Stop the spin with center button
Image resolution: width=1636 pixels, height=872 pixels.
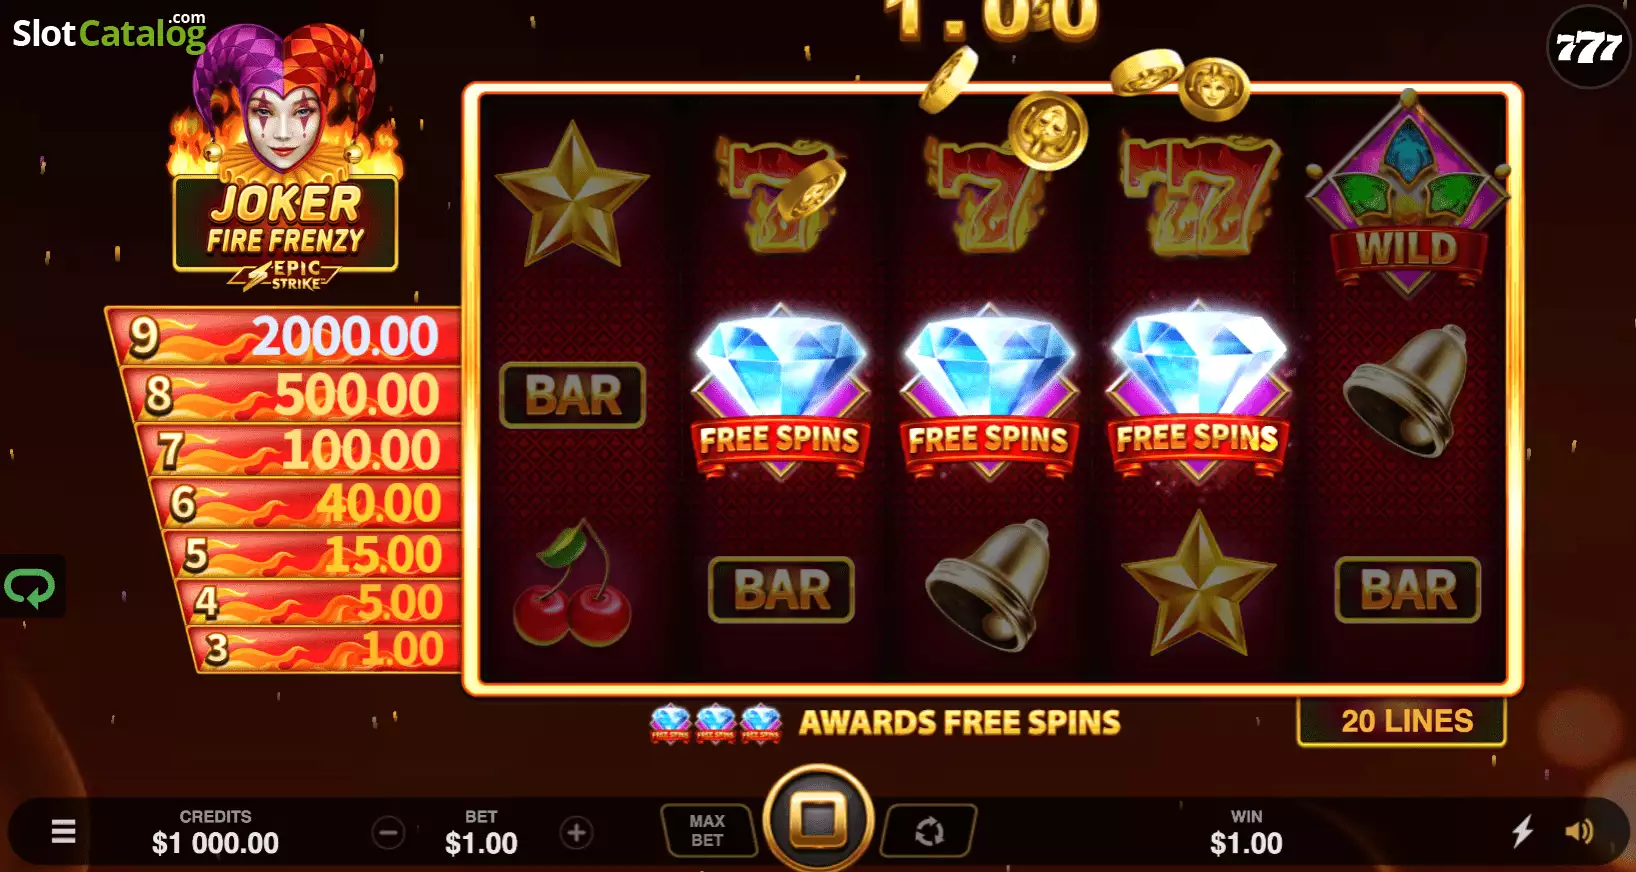click(819, 819)
